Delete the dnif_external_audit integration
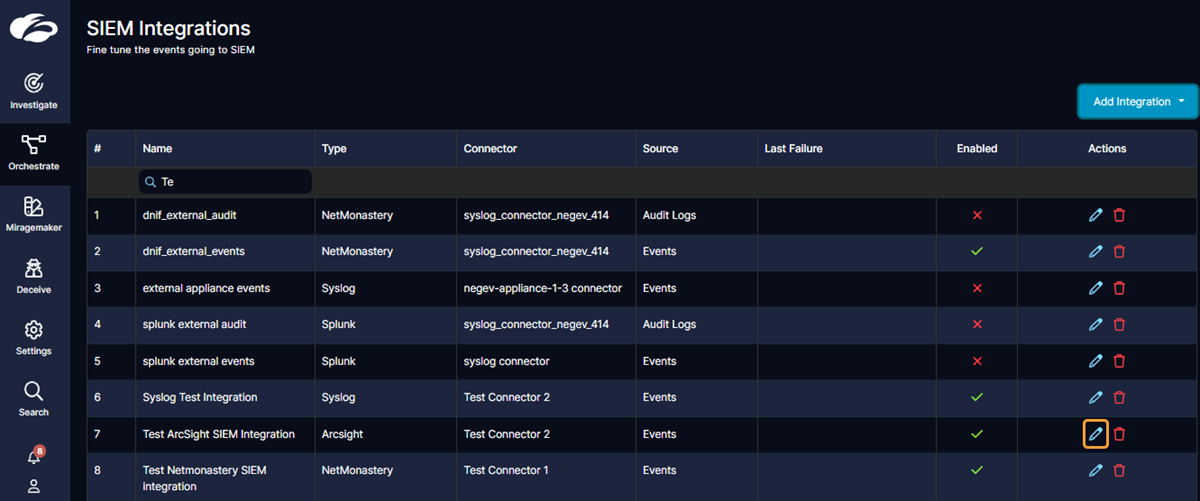The image size is (1200, 501). [1119, 215]
